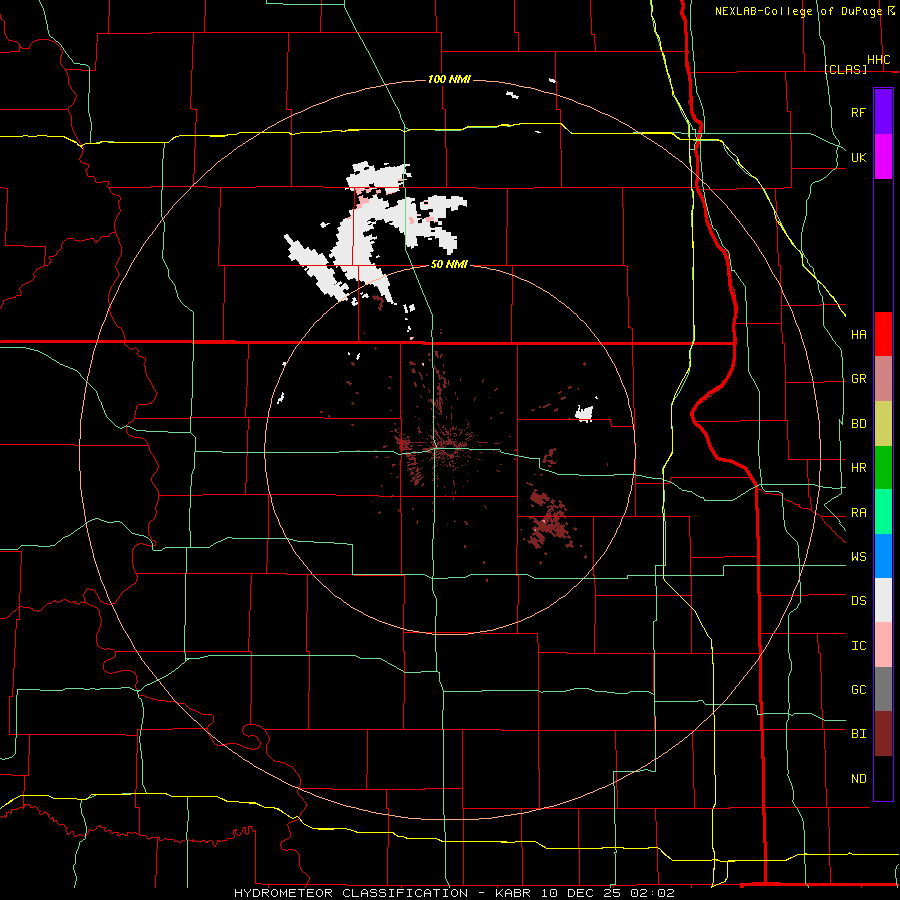Click the NEXLAB-College of DuPage text
The height and width of the screenshot is (900, 900).
click(798, 11)
